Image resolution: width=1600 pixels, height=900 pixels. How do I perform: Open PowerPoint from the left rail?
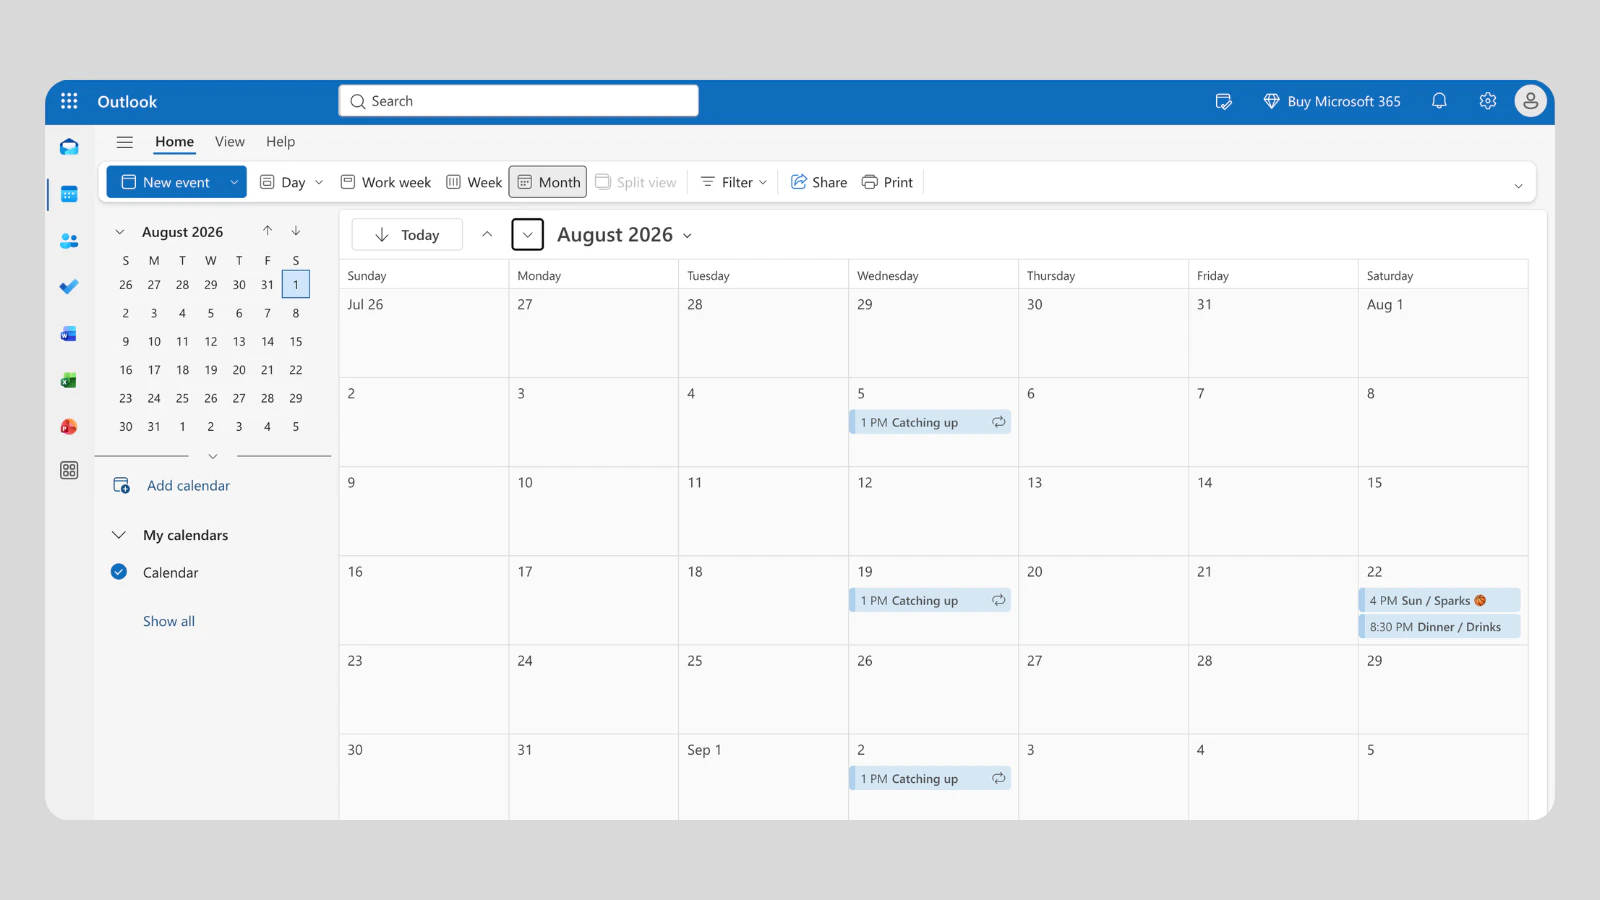[x=69, y=427]
